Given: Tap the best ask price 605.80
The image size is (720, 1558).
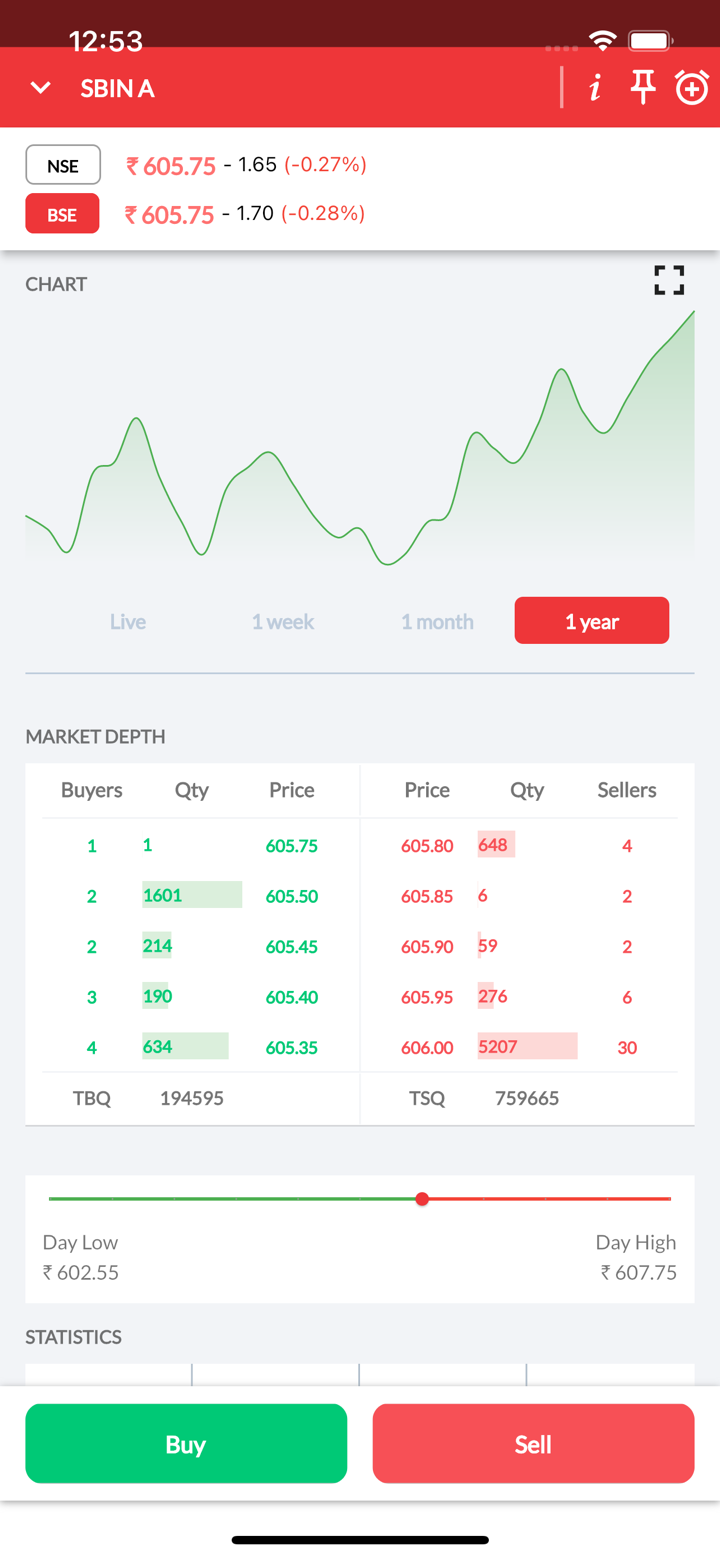Looking at the screenshot, I should pos(427,846).
